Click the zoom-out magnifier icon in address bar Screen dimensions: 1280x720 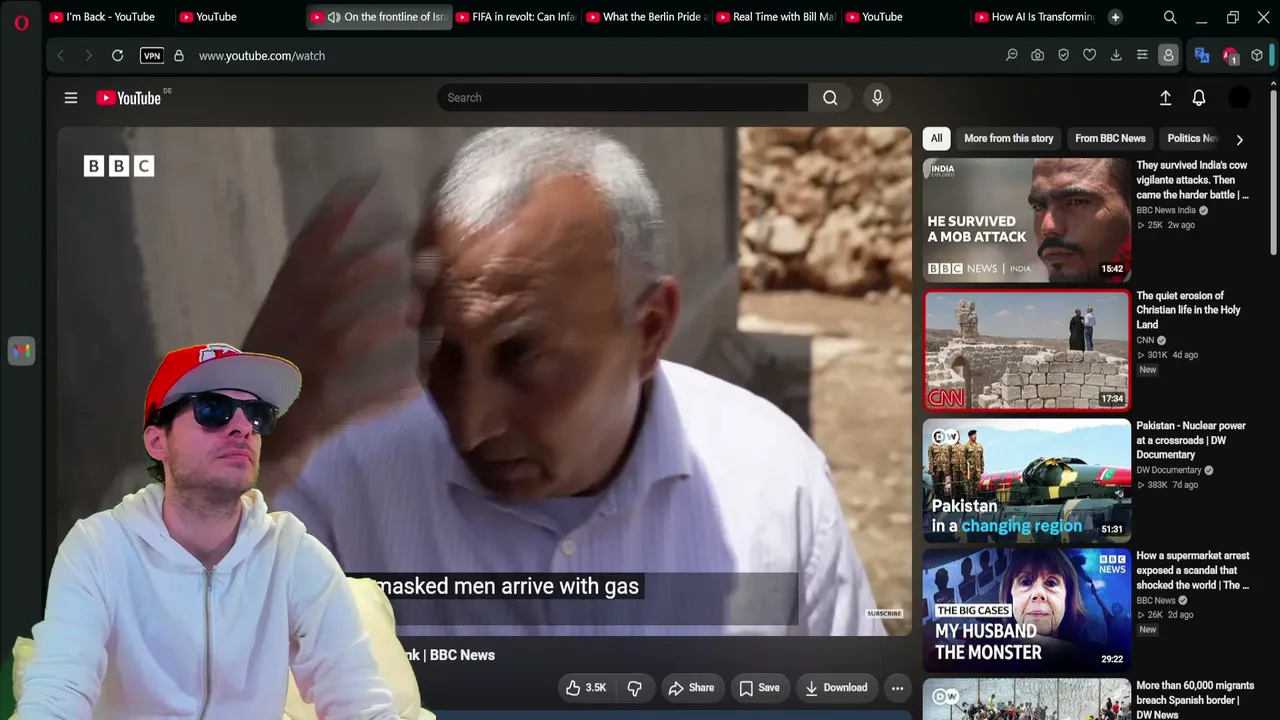pos(1012,56)
